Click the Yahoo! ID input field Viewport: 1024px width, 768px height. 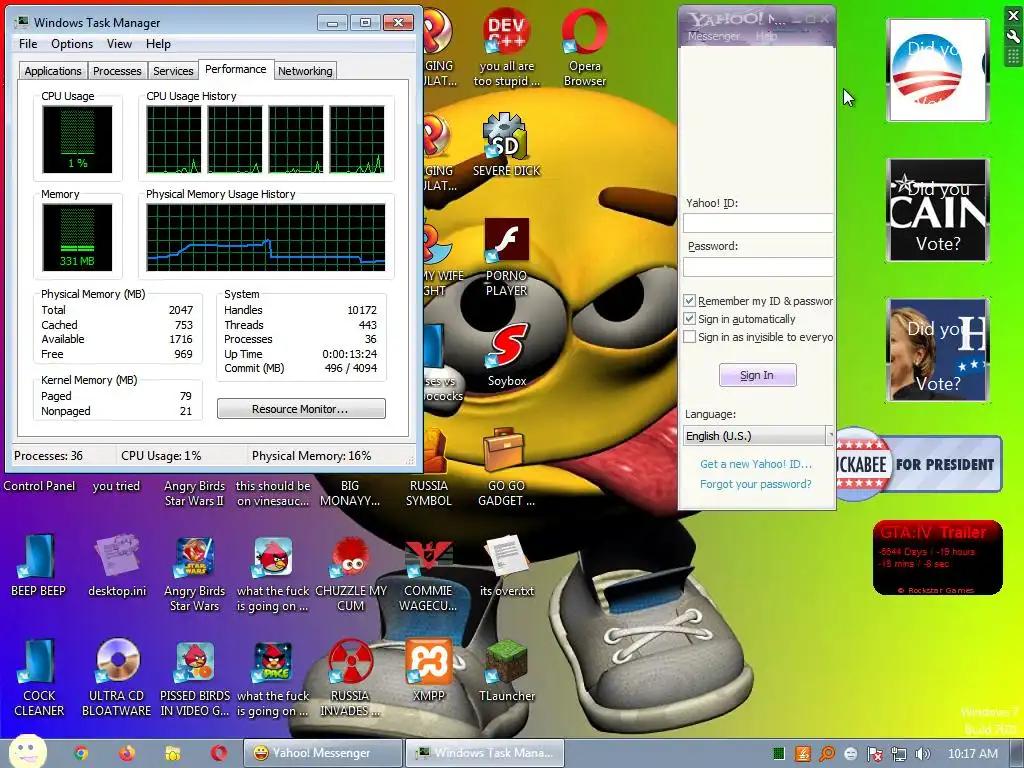pos(758,223)
